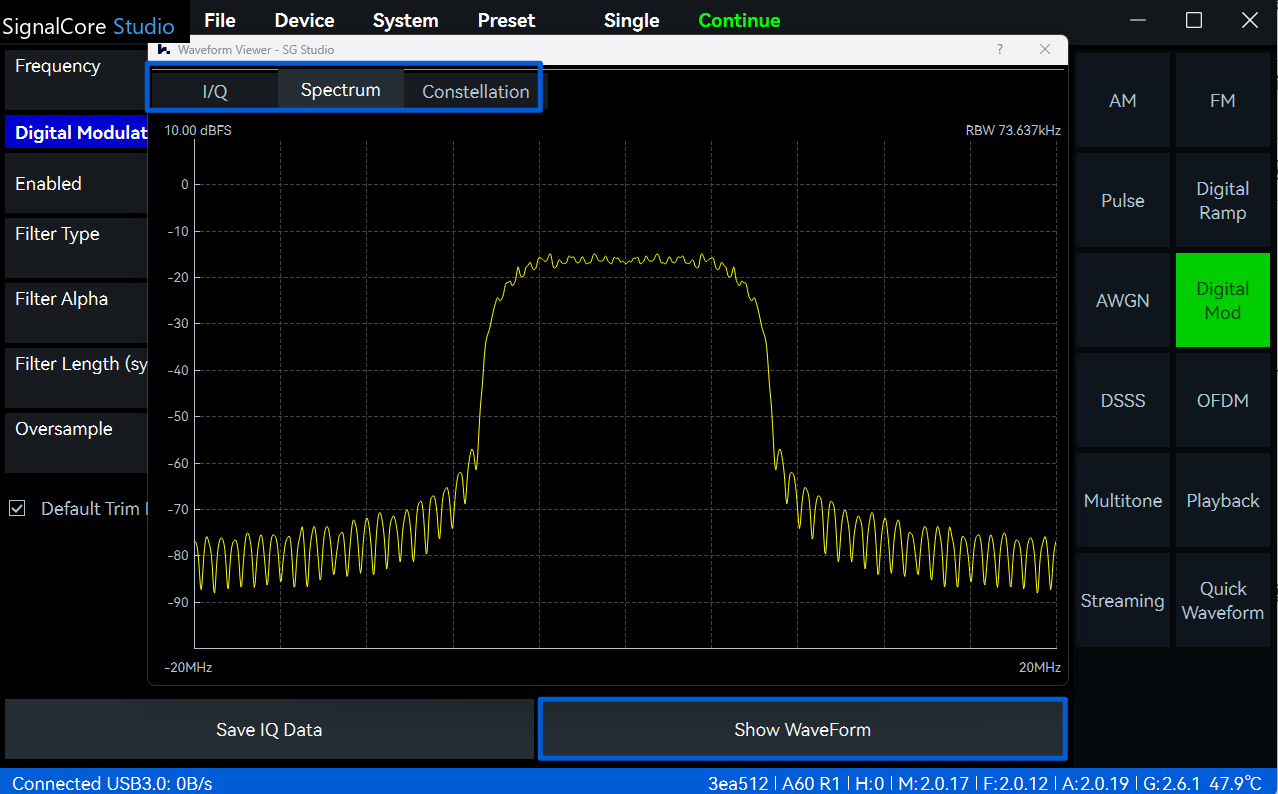
Task: Switch to the Constellation tab
Action: pyautogui.click(x=476, y=91)
